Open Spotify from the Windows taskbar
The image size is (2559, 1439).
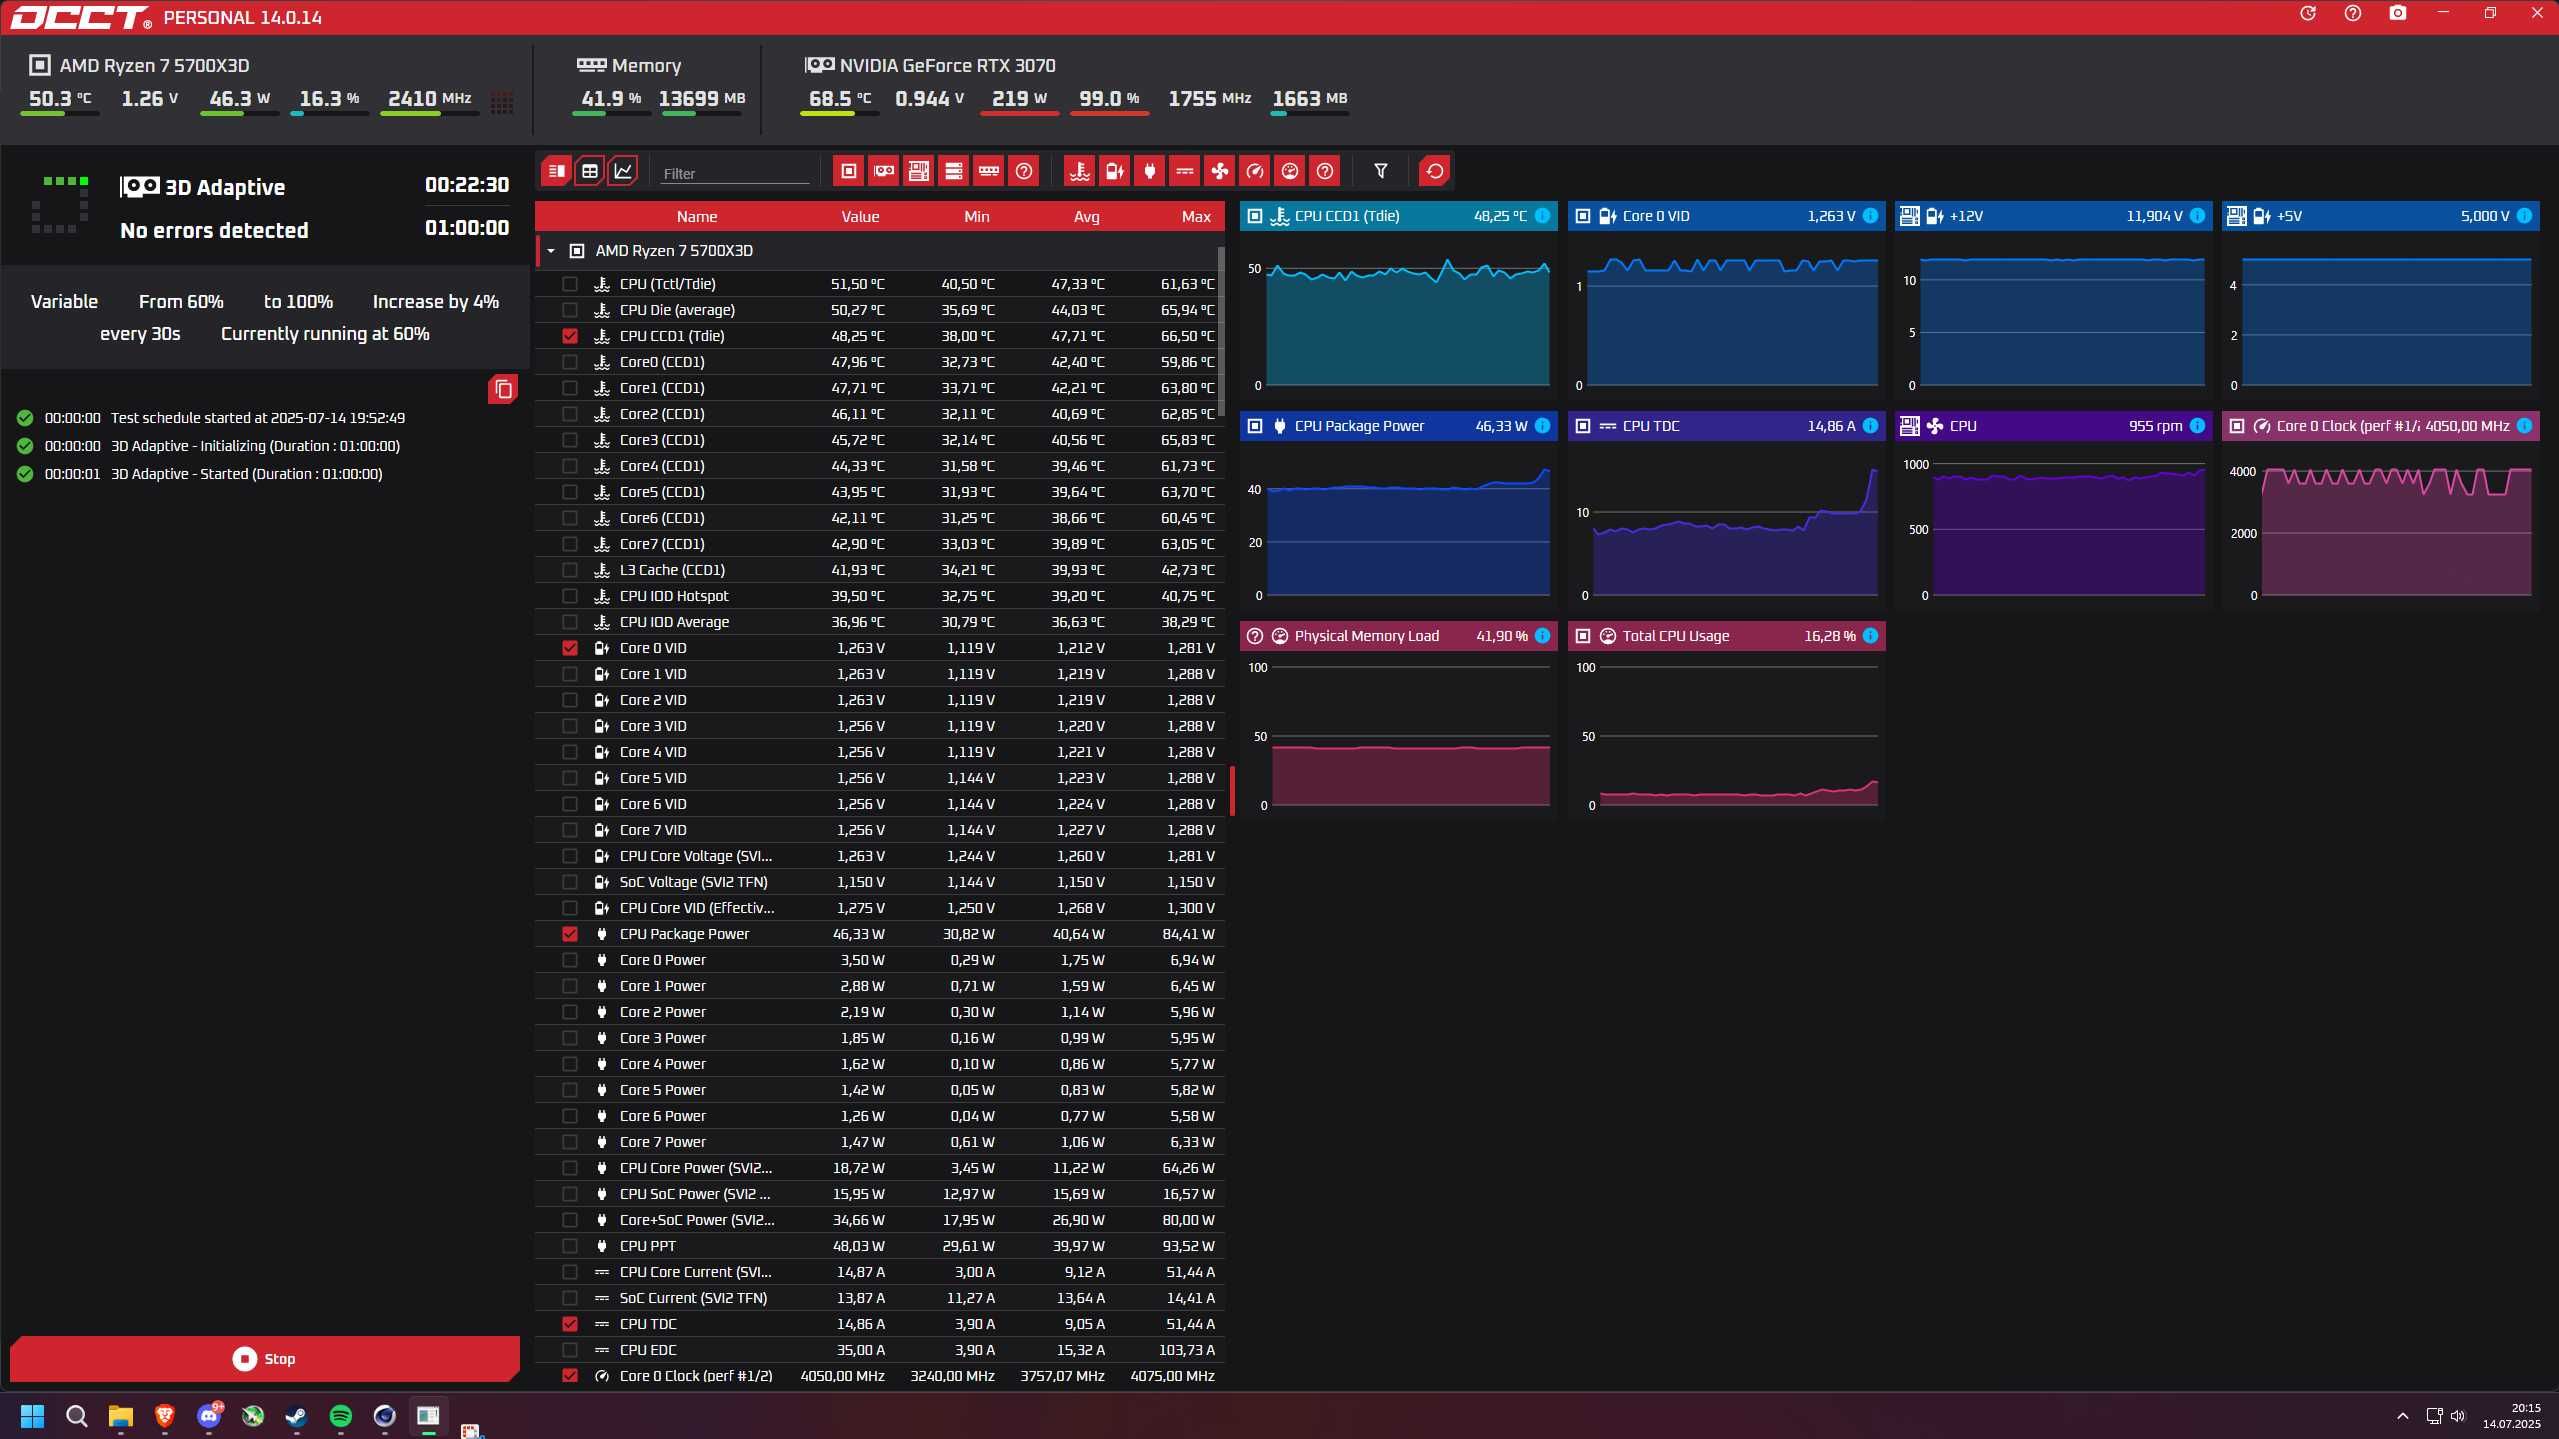341,1416
